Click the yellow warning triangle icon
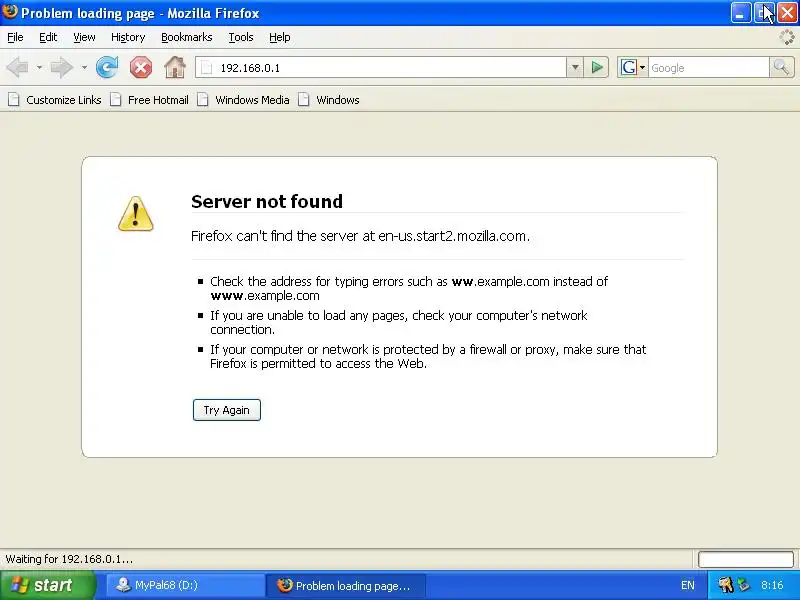The image size is (800, 600). (135, 213)
